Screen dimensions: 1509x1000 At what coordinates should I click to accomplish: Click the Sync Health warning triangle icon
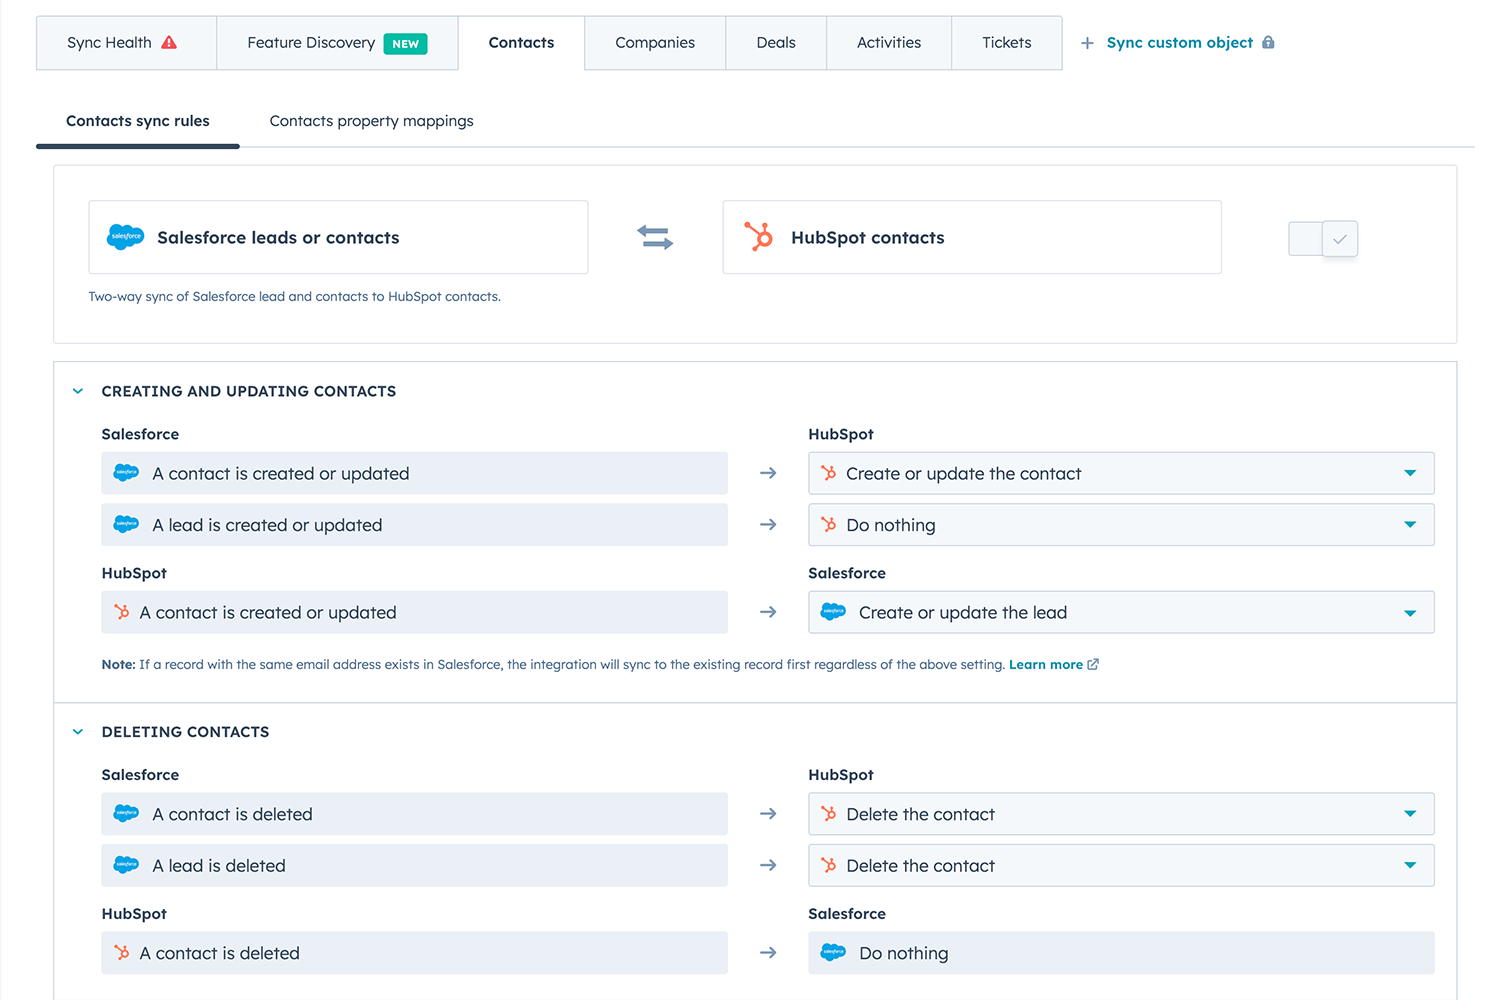[x=169, y=42]
